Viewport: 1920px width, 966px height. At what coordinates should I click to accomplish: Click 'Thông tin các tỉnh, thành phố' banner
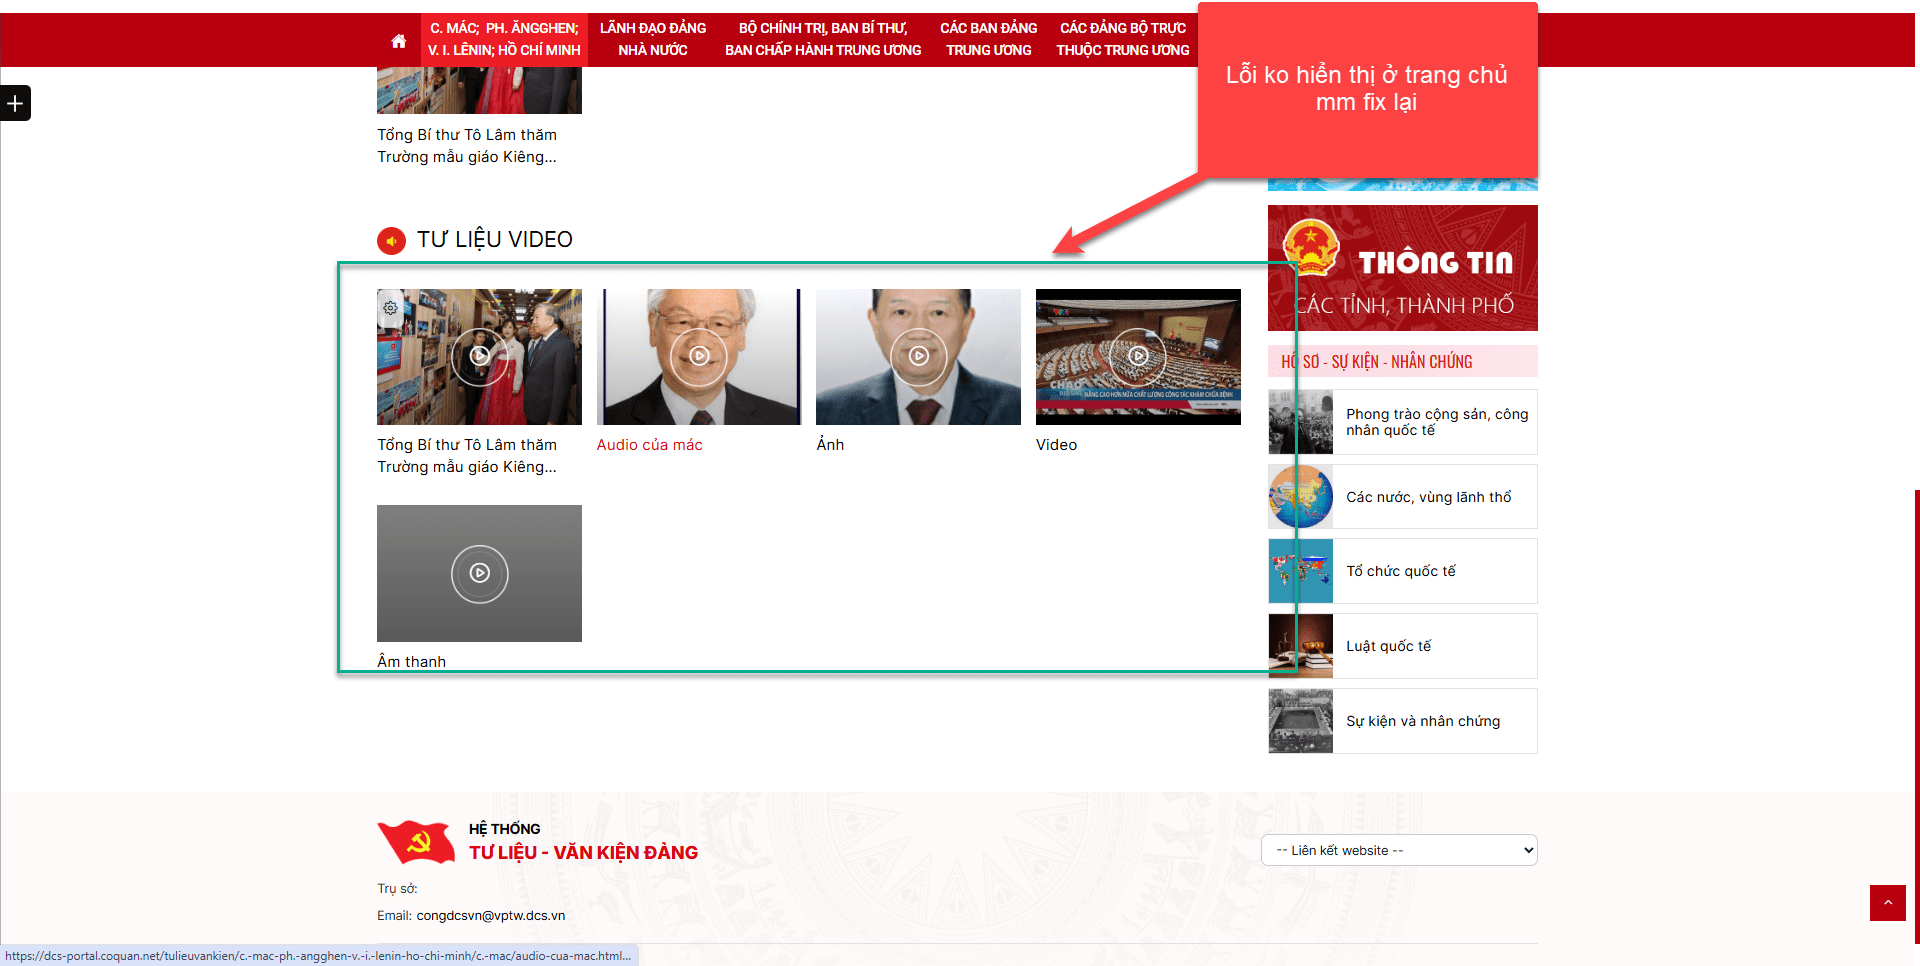click(x=1402, y=268)
